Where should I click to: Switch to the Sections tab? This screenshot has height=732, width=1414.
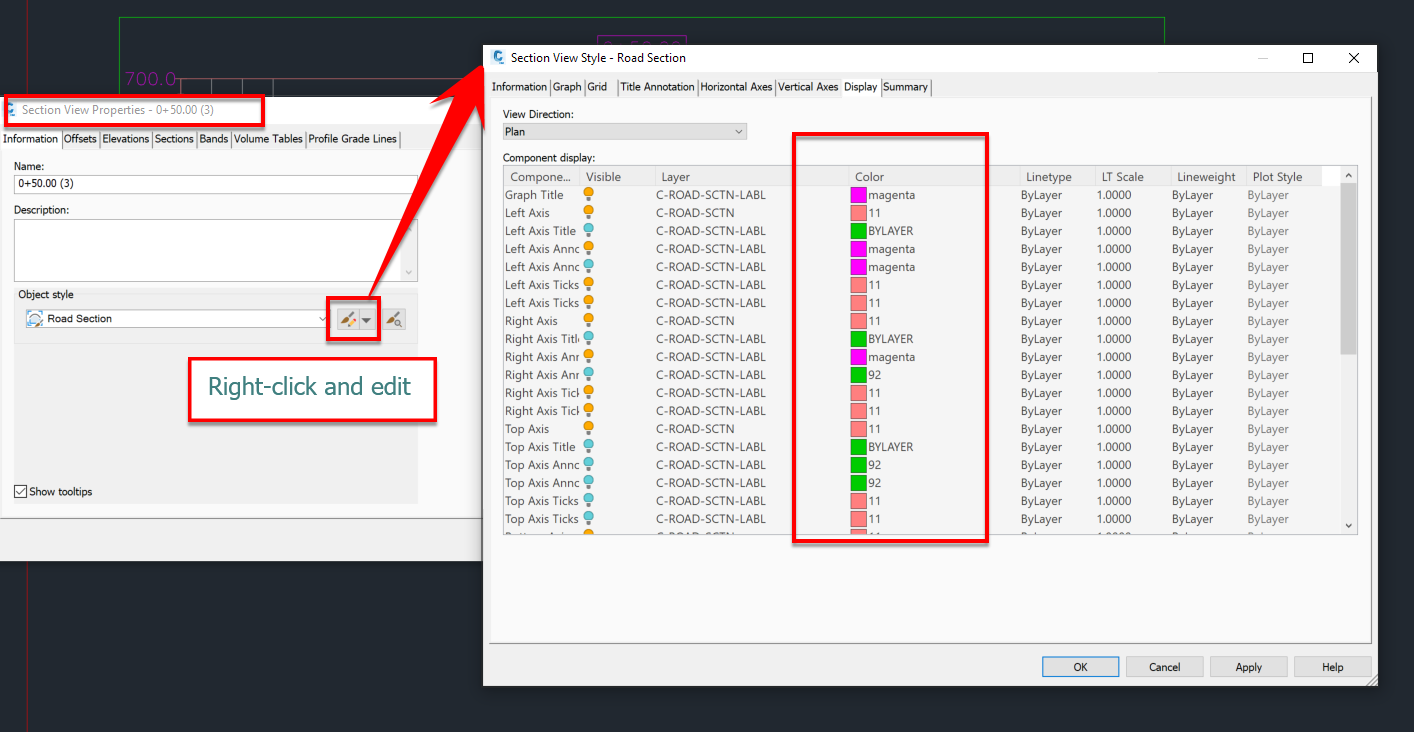(174, 139)
